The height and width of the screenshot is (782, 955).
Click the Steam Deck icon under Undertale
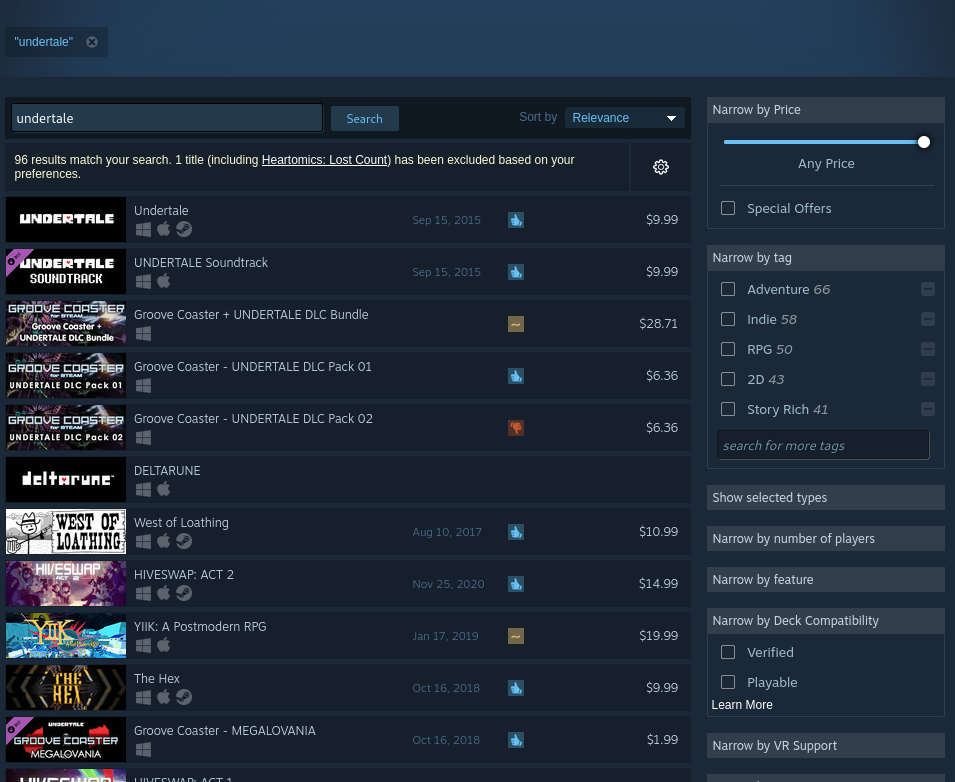[184, 229]
